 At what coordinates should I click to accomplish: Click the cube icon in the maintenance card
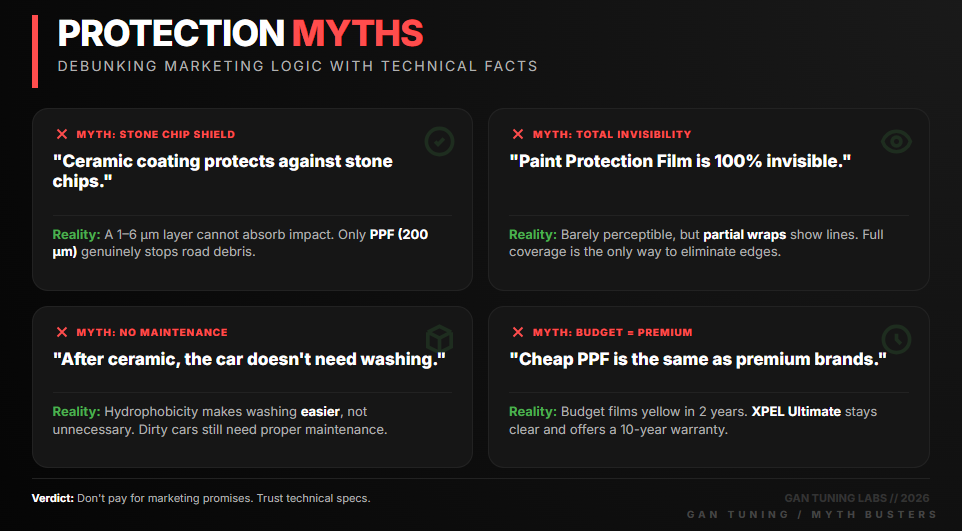[x=440, y=339]
